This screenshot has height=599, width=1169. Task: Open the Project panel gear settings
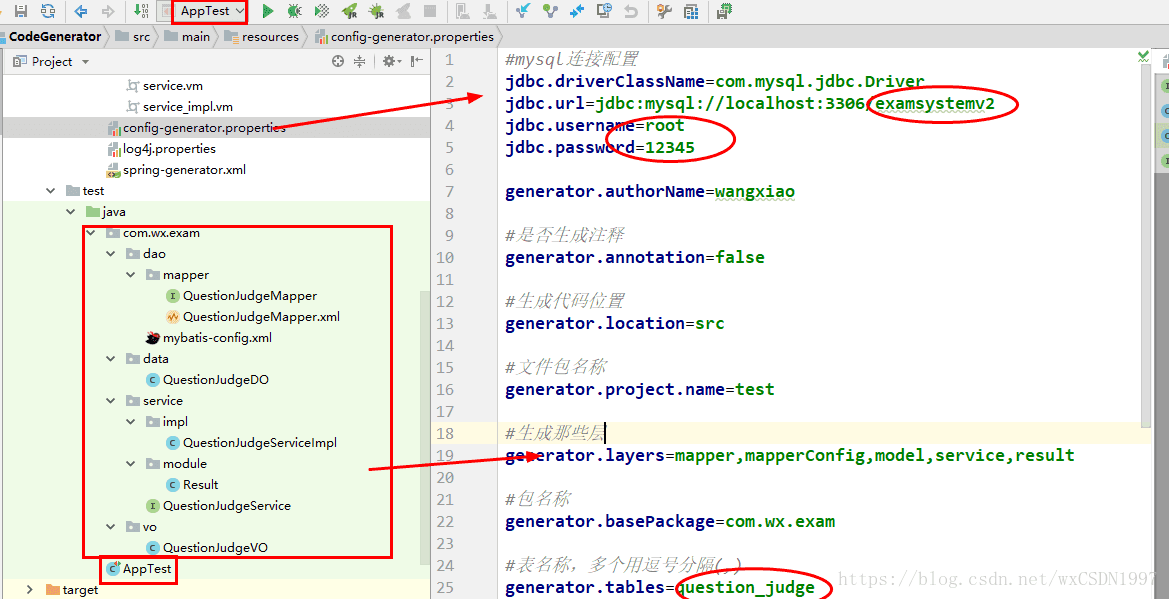[x=390, y=62]
